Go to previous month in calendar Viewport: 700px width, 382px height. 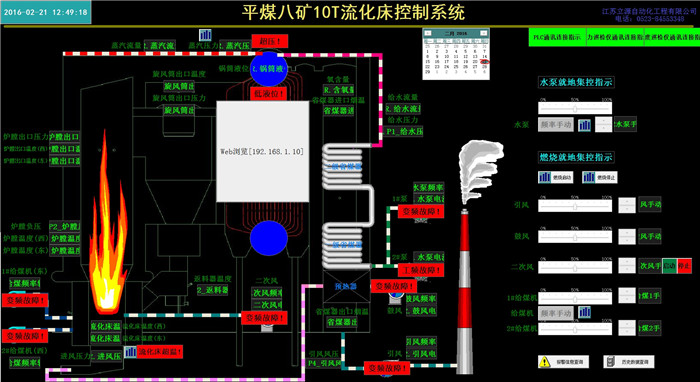pyautogui.click(x=427, y=33)
